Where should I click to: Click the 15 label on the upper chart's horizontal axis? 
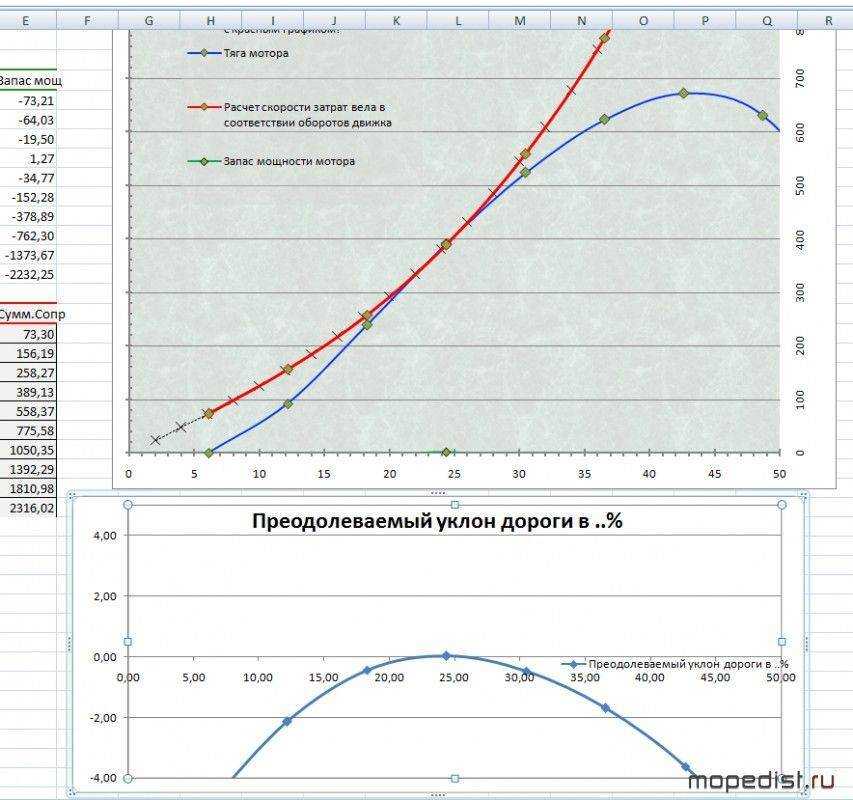(x=324, y=474)
